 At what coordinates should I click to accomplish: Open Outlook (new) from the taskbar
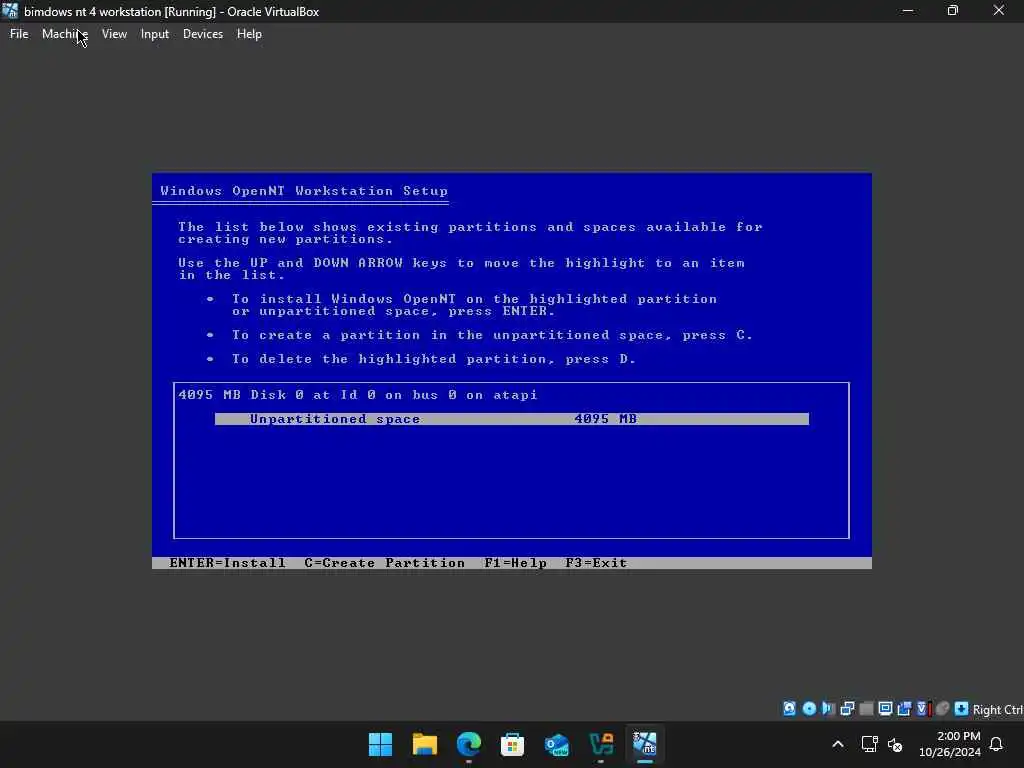coord(557,744)
